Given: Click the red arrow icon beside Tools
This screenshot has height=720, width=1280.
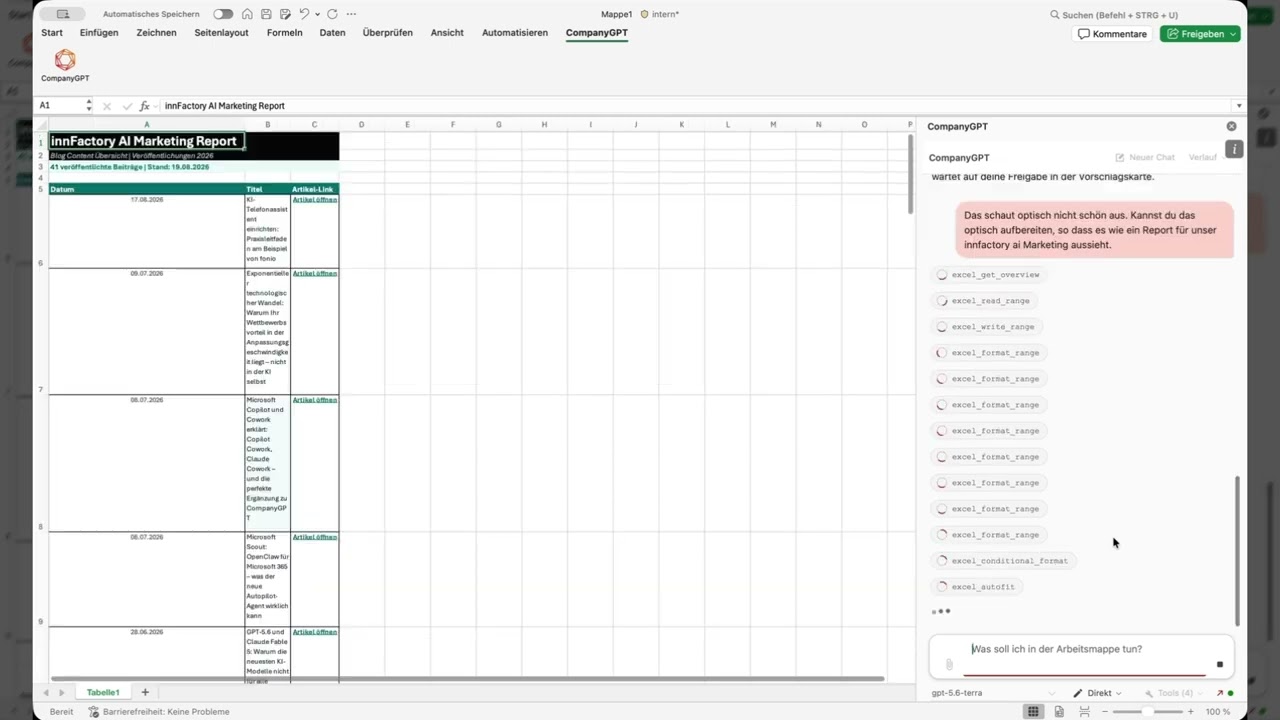Looking at the screenshot, I should tap(1219, 693).
